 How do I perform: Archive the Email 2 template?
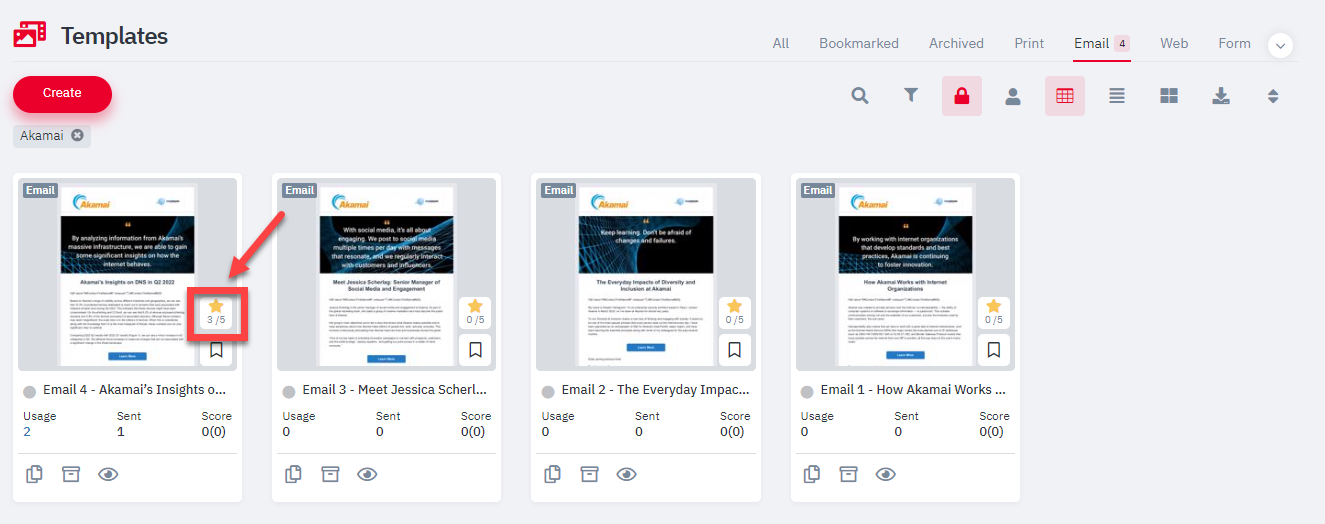tap(589, 474)
